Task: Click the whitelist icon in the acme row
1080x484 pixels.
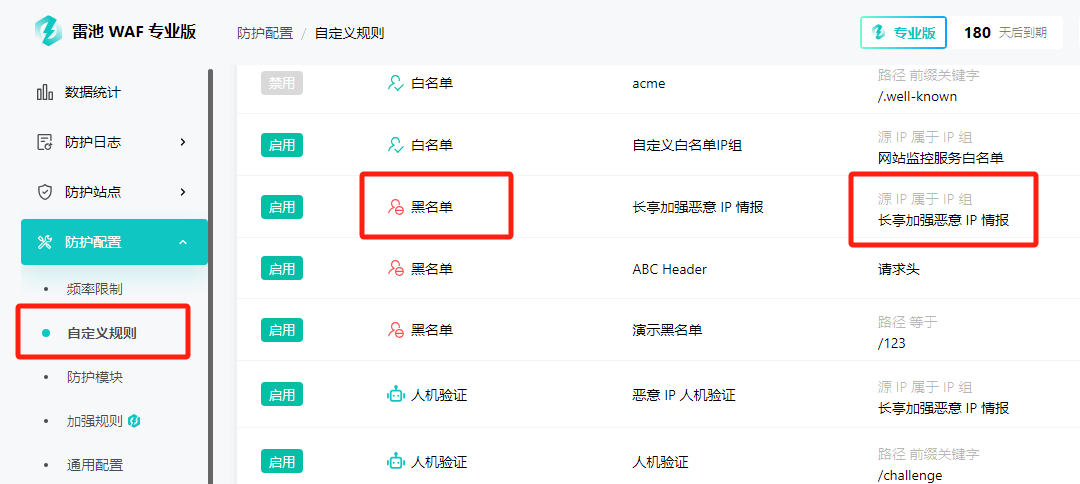Action: 395,83
